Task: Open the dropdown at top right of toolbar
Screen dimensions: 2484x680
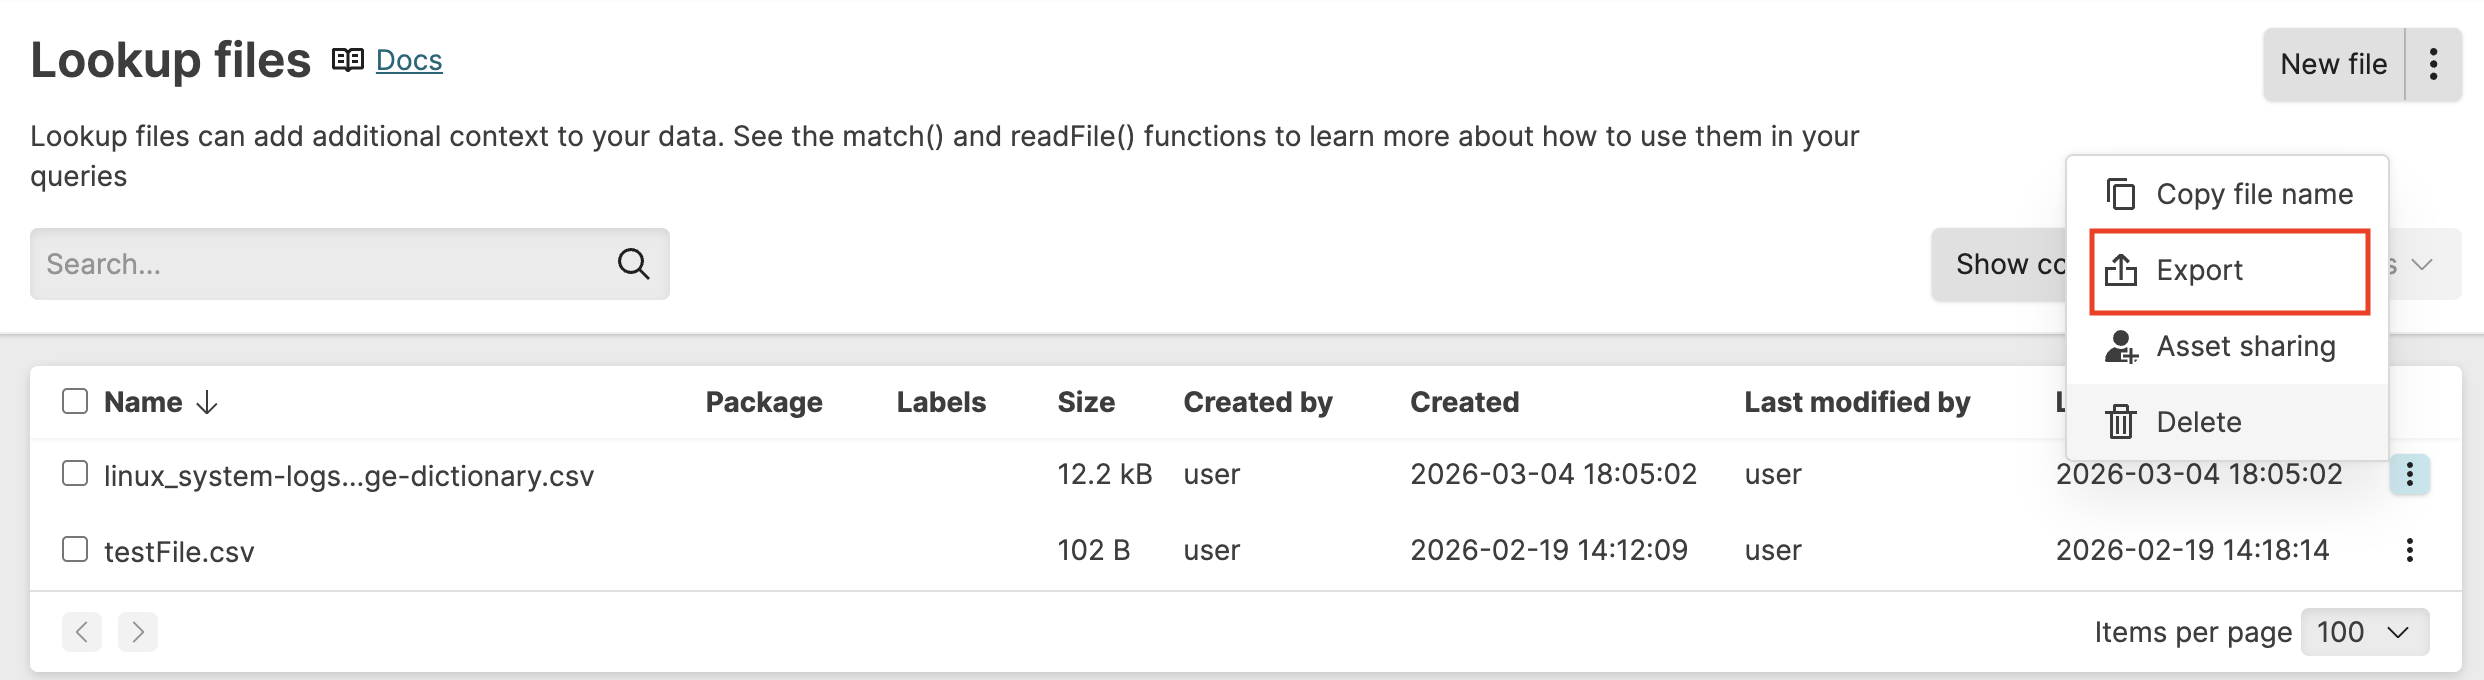Action: (2421, 264)
